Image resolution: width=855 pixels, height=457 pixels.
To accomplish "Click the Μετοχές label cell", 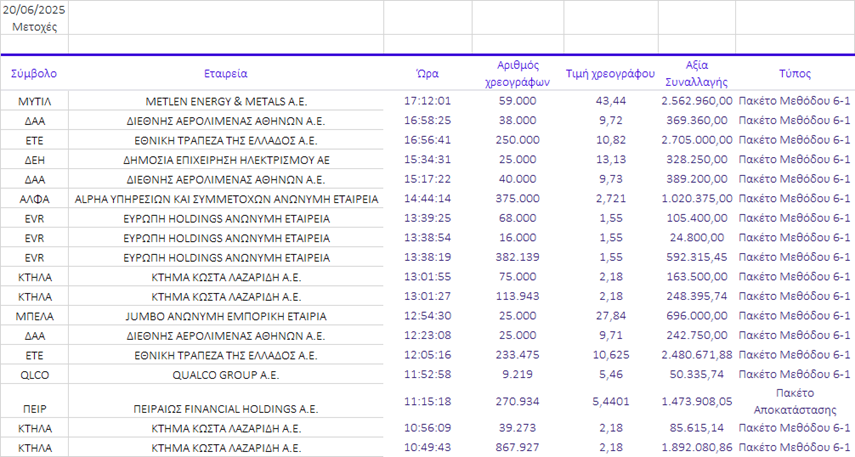I will [x=34, y=27].
